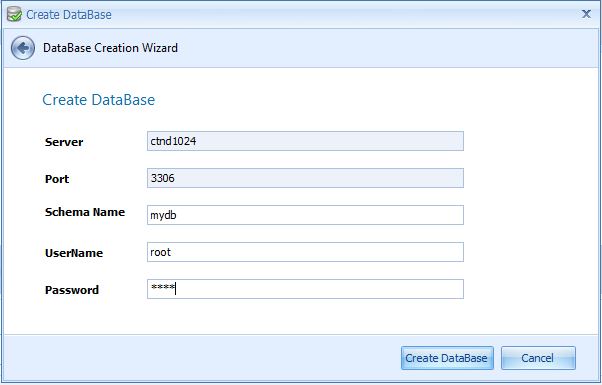Focus the Server field showing ctnd1024
Viewport: 602px width, 385px height.
[305, 141]
